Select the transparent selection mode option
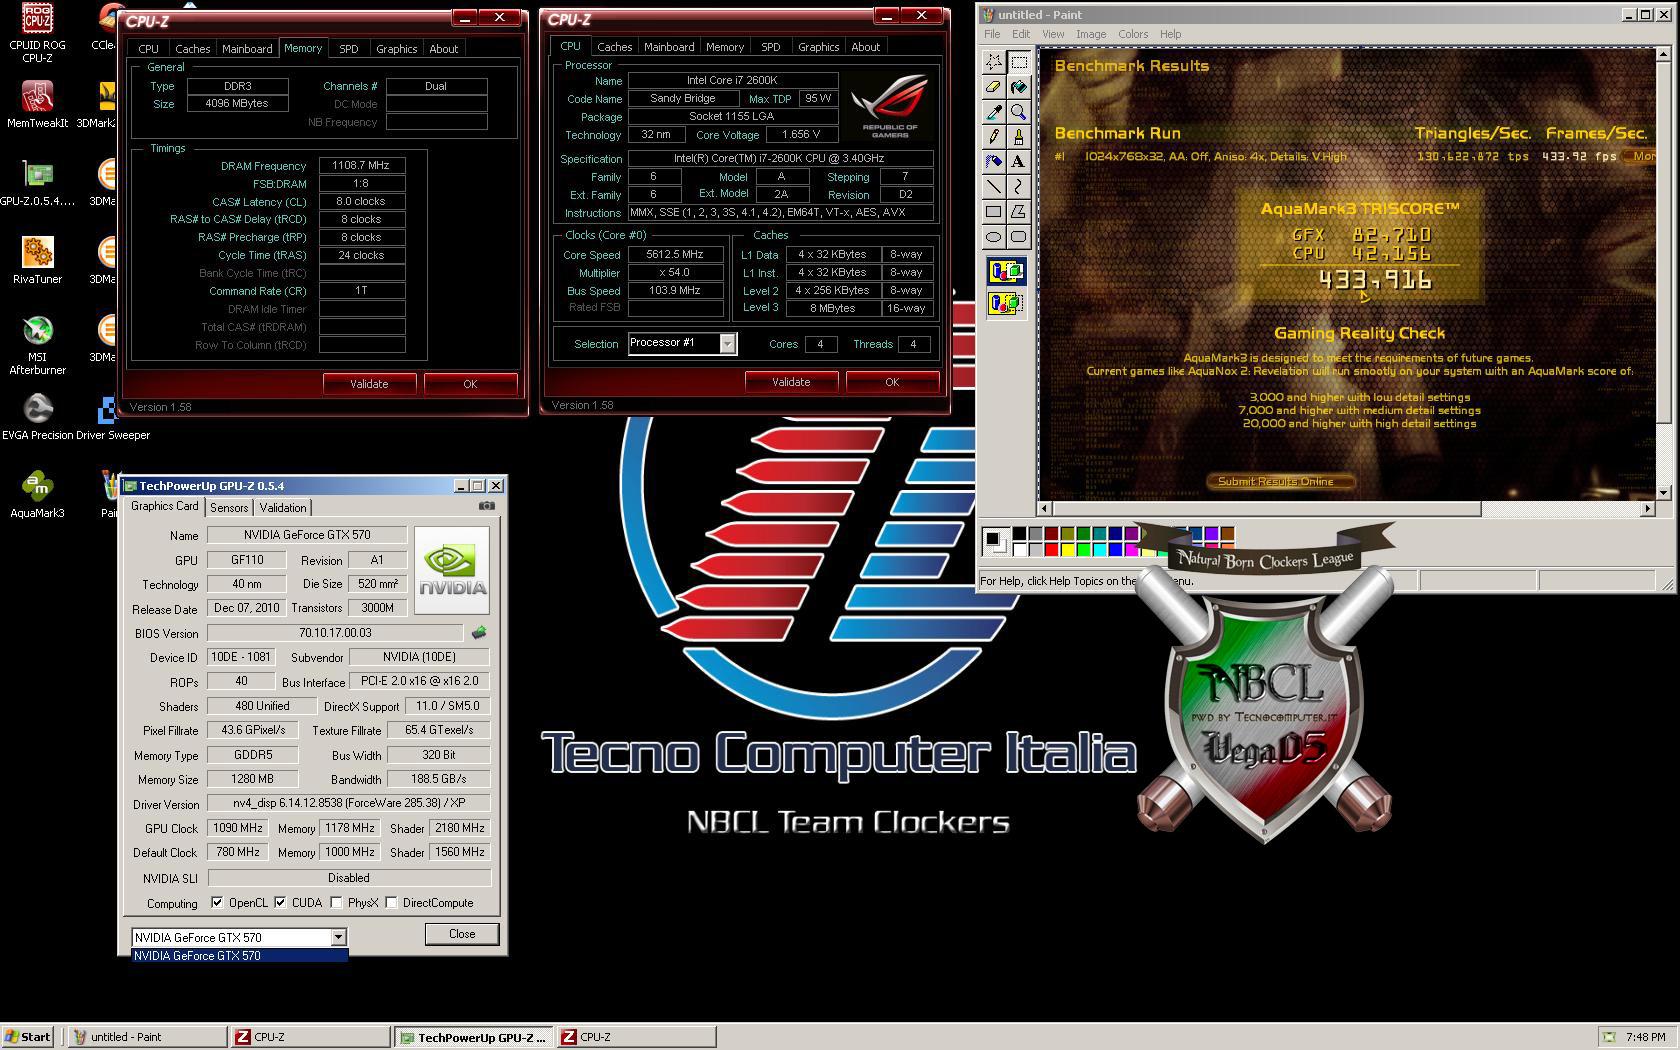Screen dimensions: 1680x1050 [1006, 303]
